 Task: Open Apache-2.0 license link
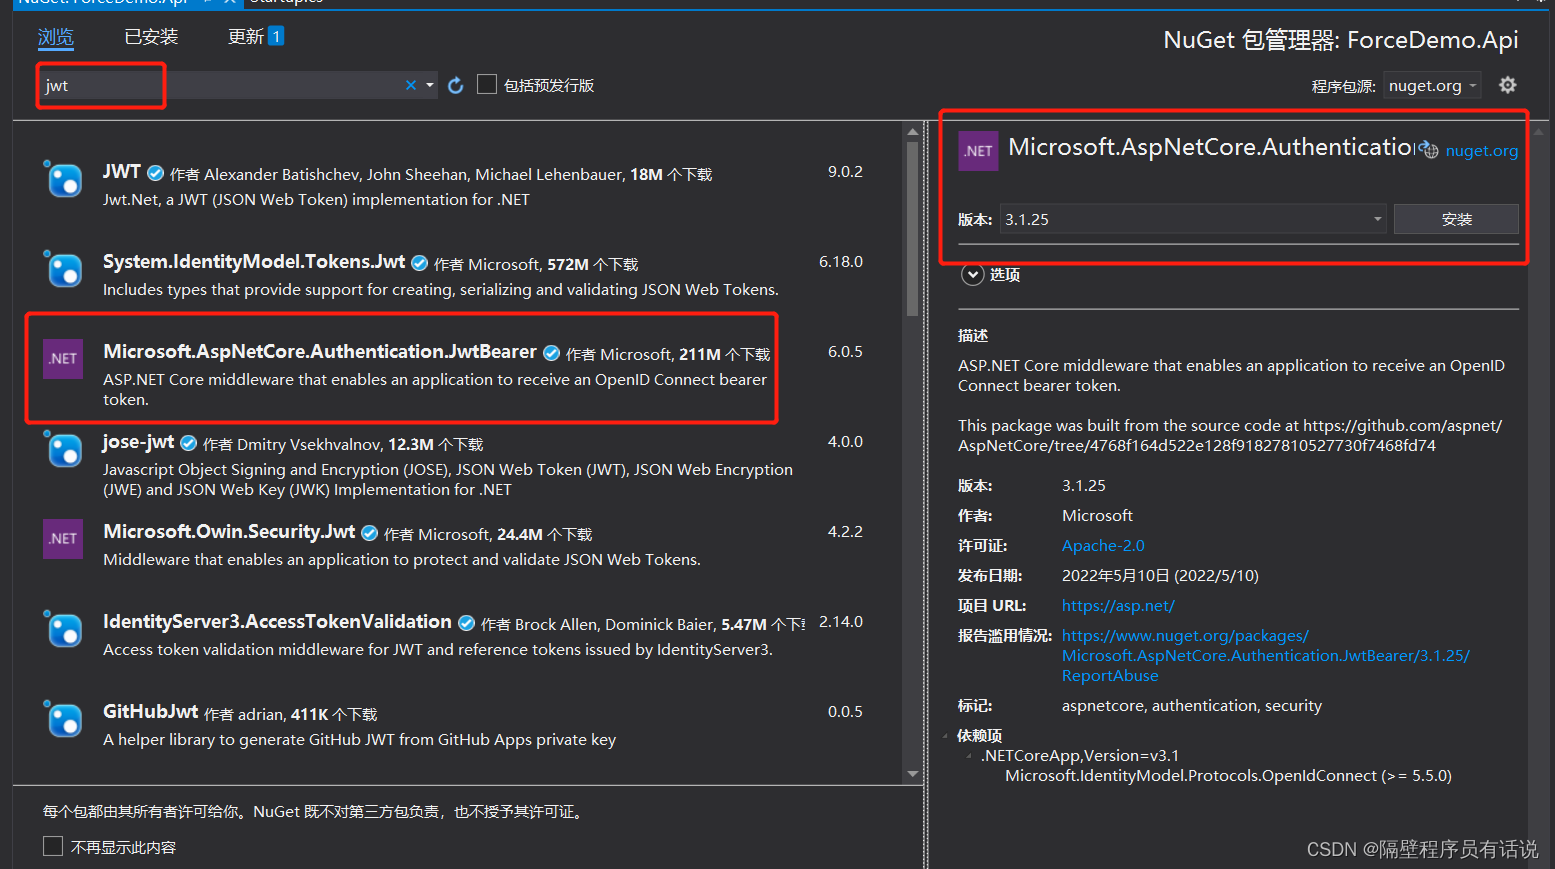click(x=1103, y=546)
